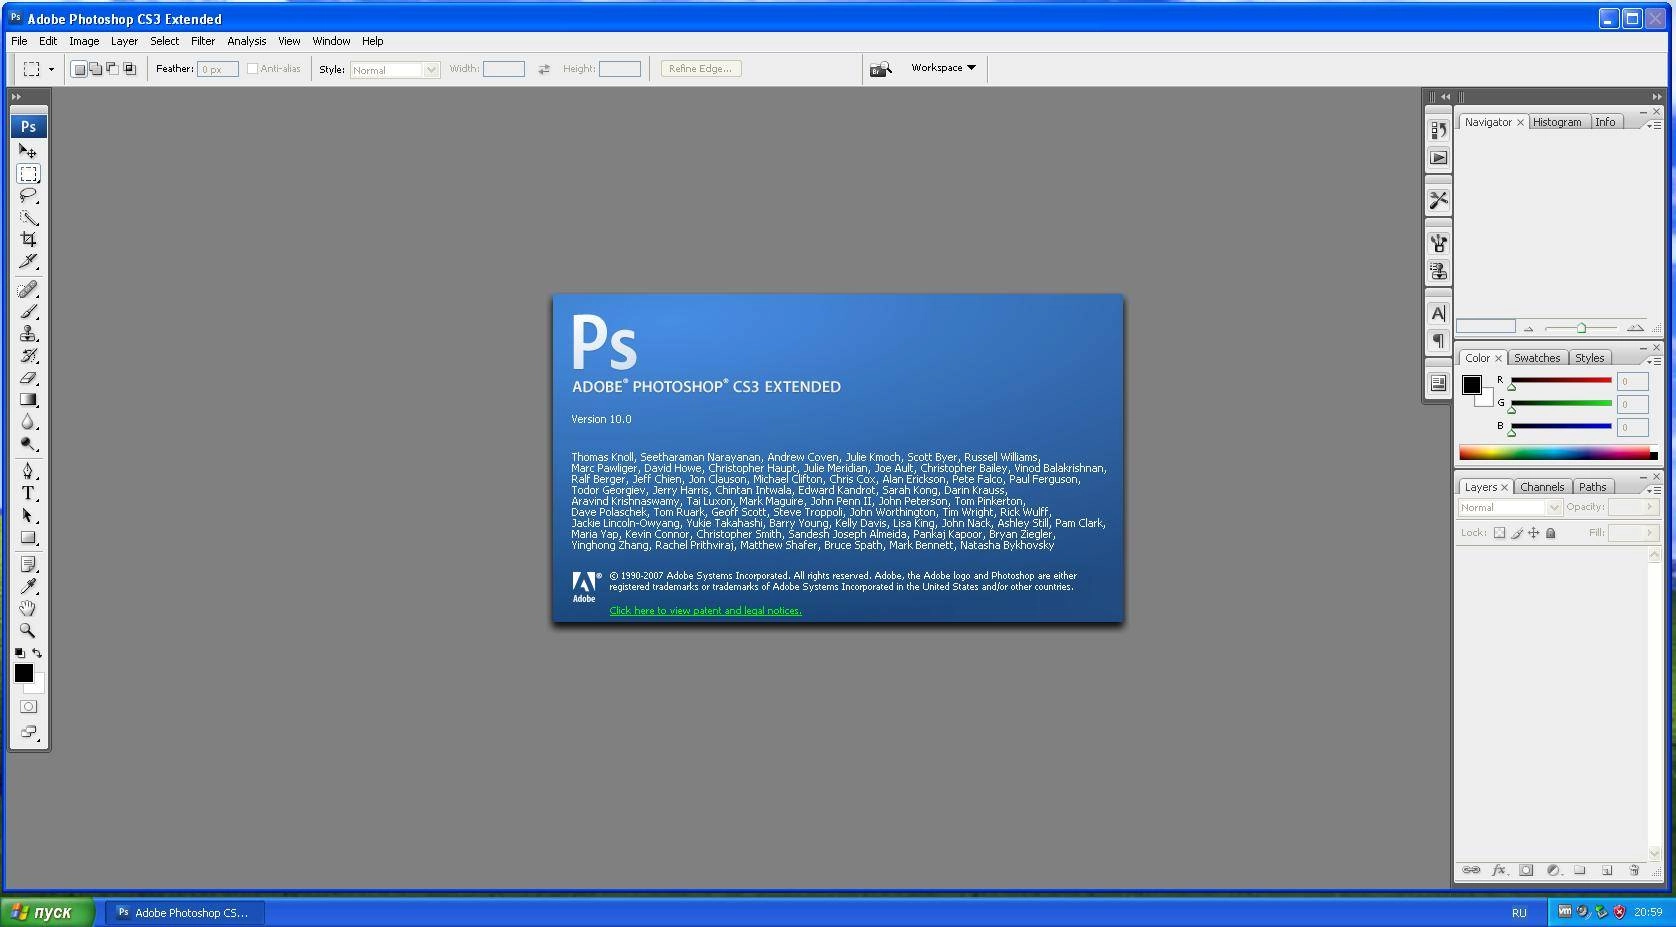The height and width of the screenshot is (927, 1676).
Task: Switch to the Histogram tab
Action: click(1557, 122)
